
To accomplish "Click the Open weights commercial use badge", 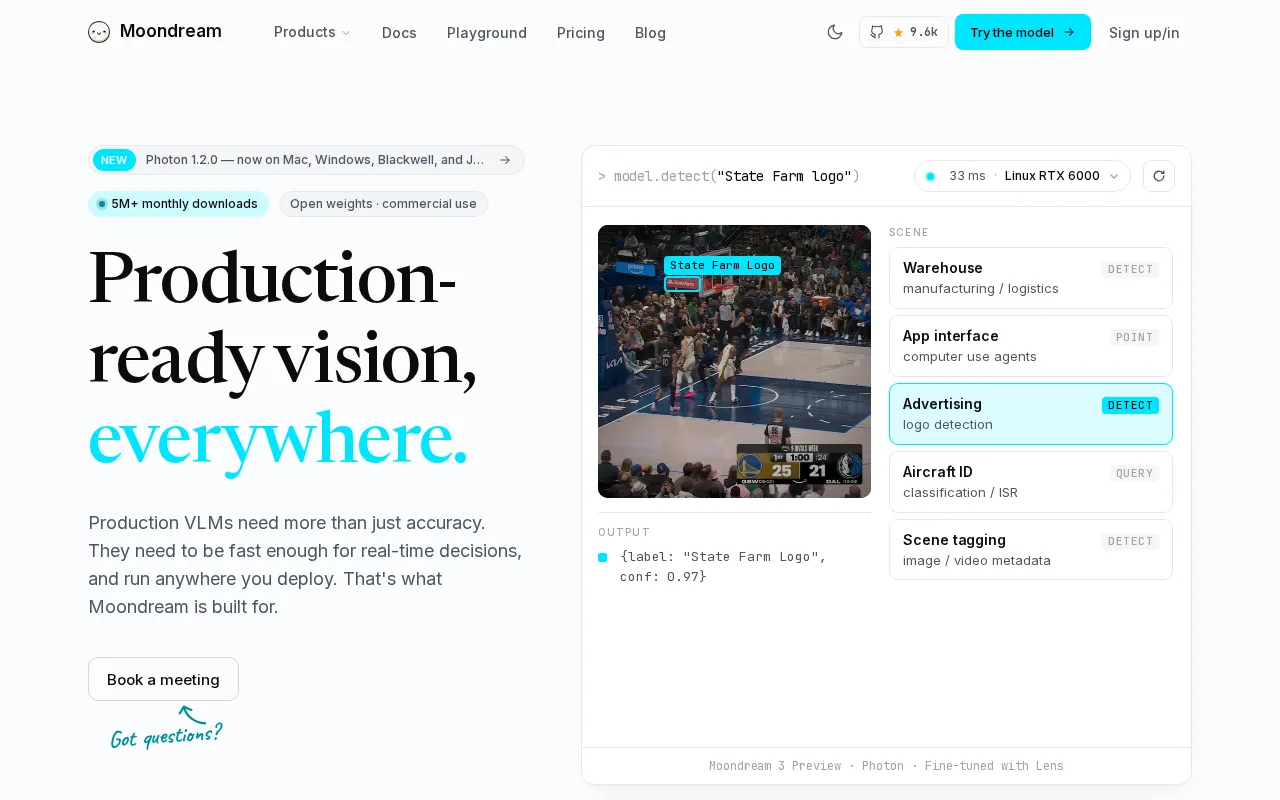I will (383, 204).
